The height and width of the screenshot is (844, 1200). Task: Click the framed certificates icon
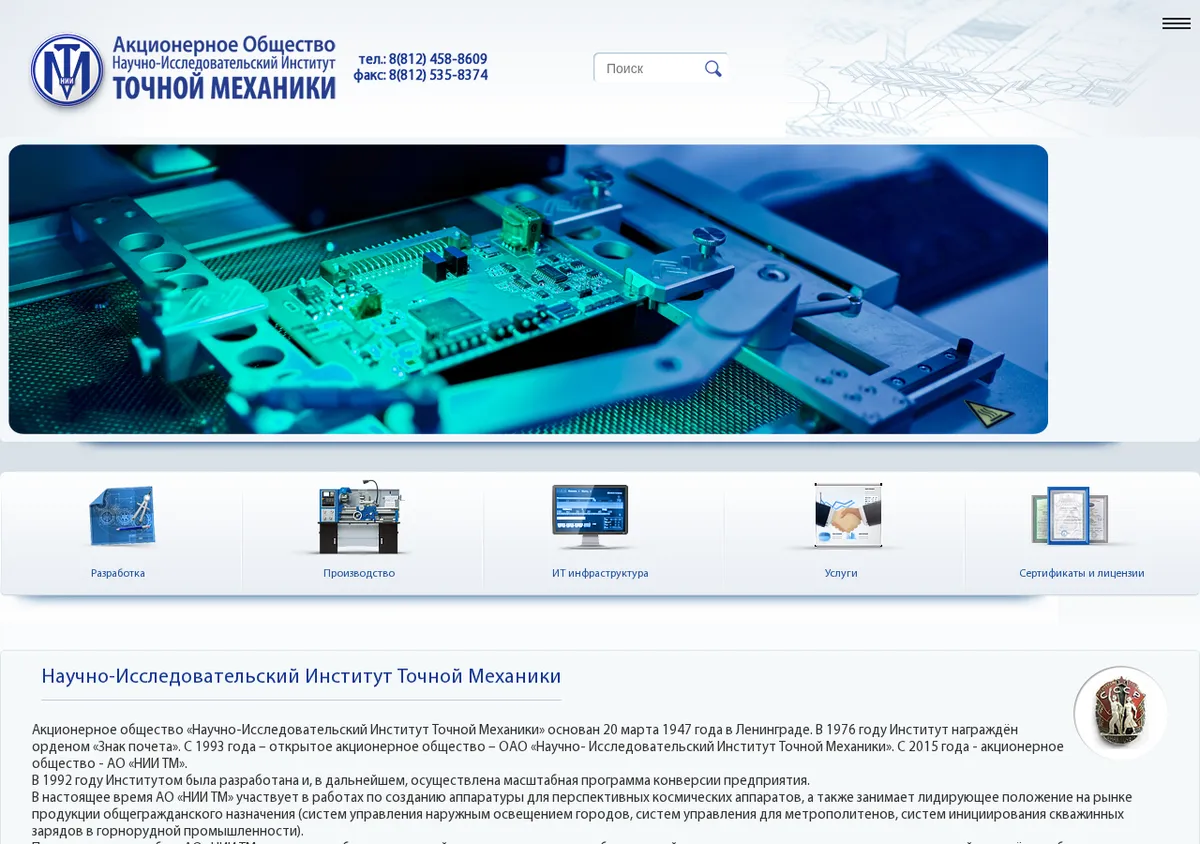point(1071,516)
